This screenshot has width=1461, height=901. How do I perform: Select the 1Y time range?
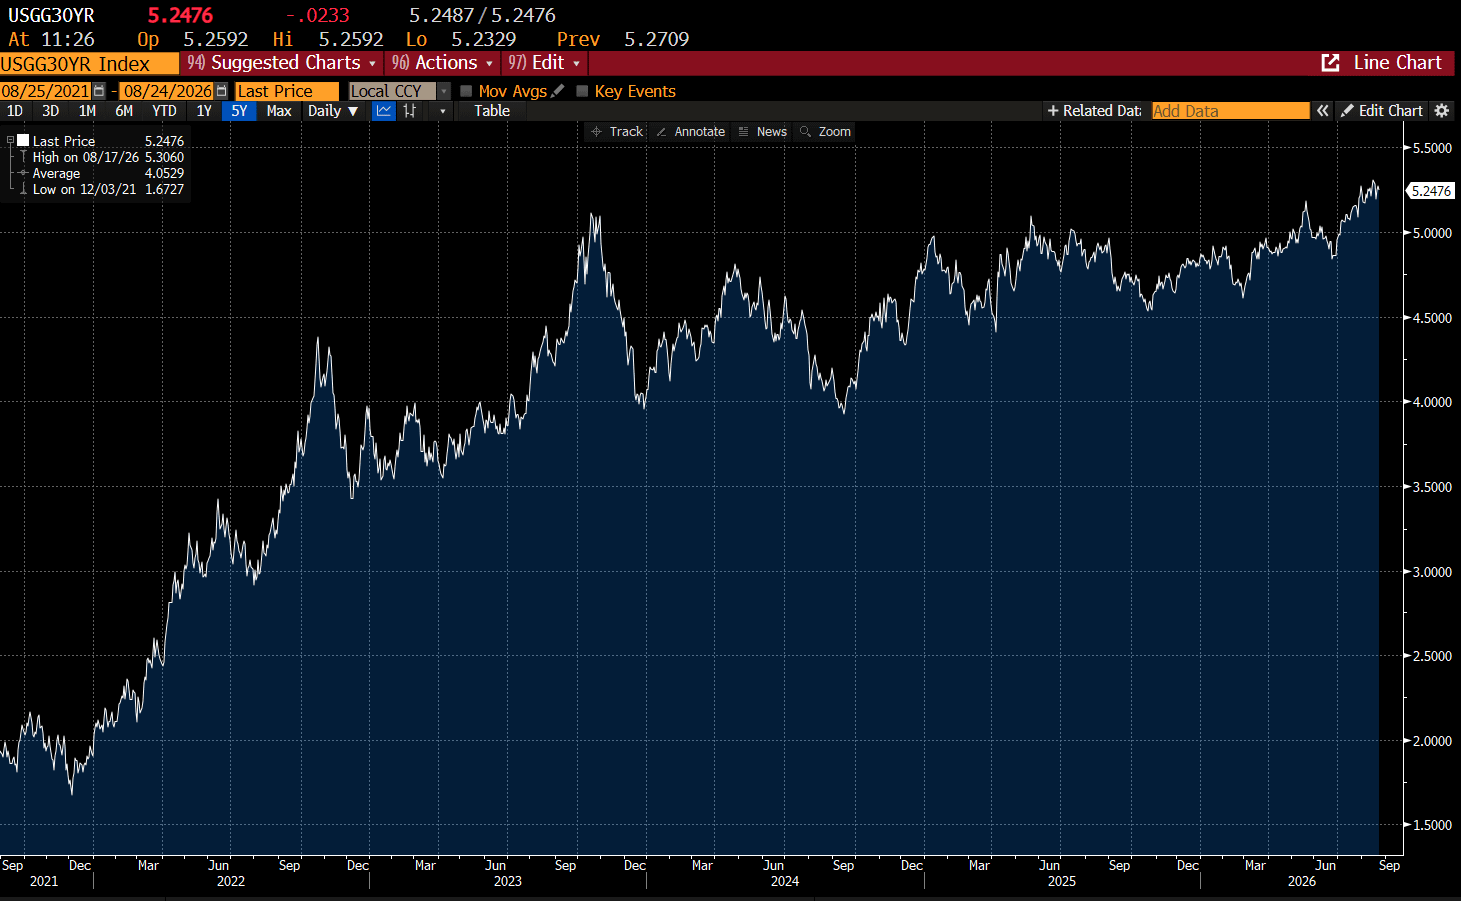(204, 111)
